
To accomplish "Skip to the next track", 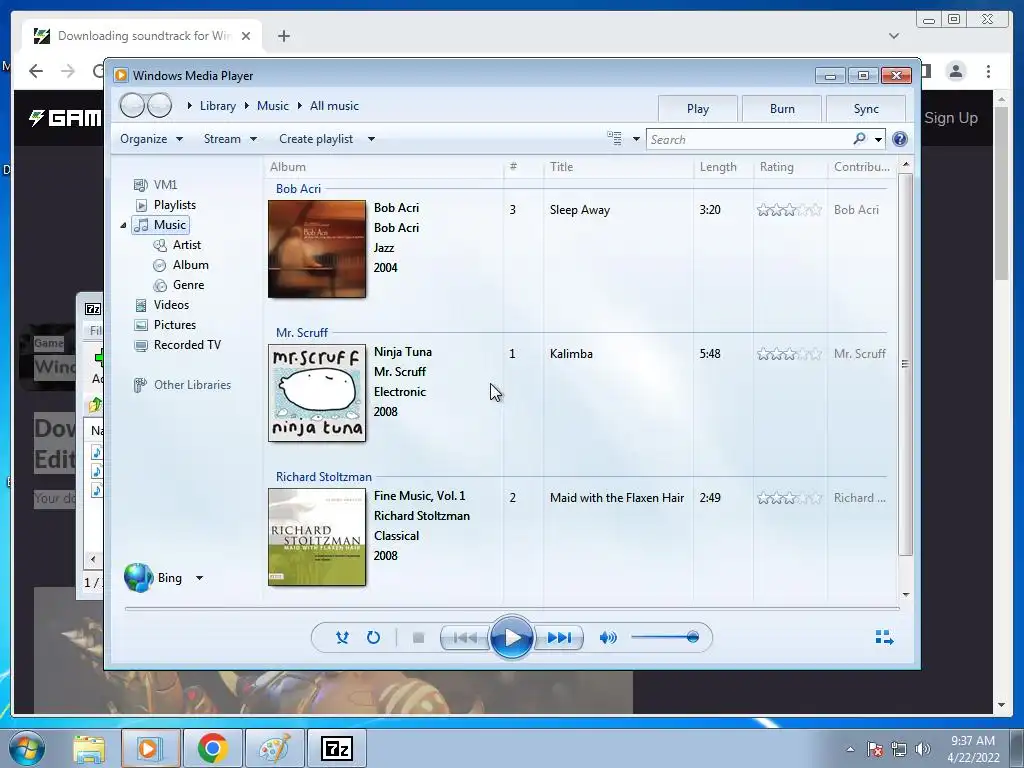I will [558, 637].
